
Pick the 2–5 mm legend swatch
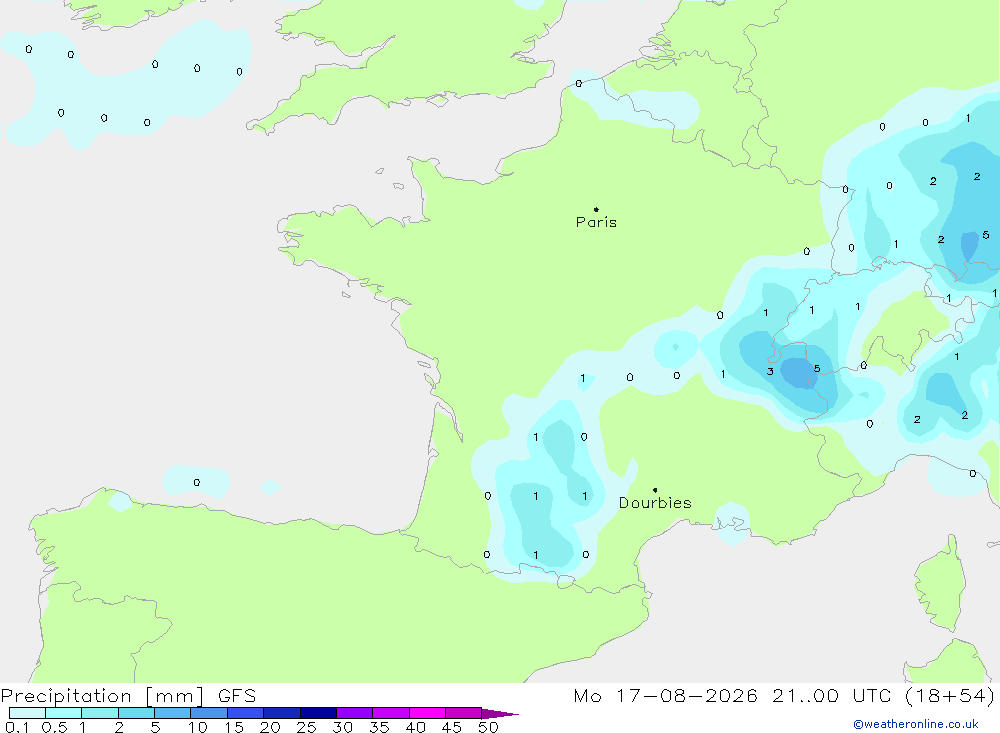coord(136,713)
